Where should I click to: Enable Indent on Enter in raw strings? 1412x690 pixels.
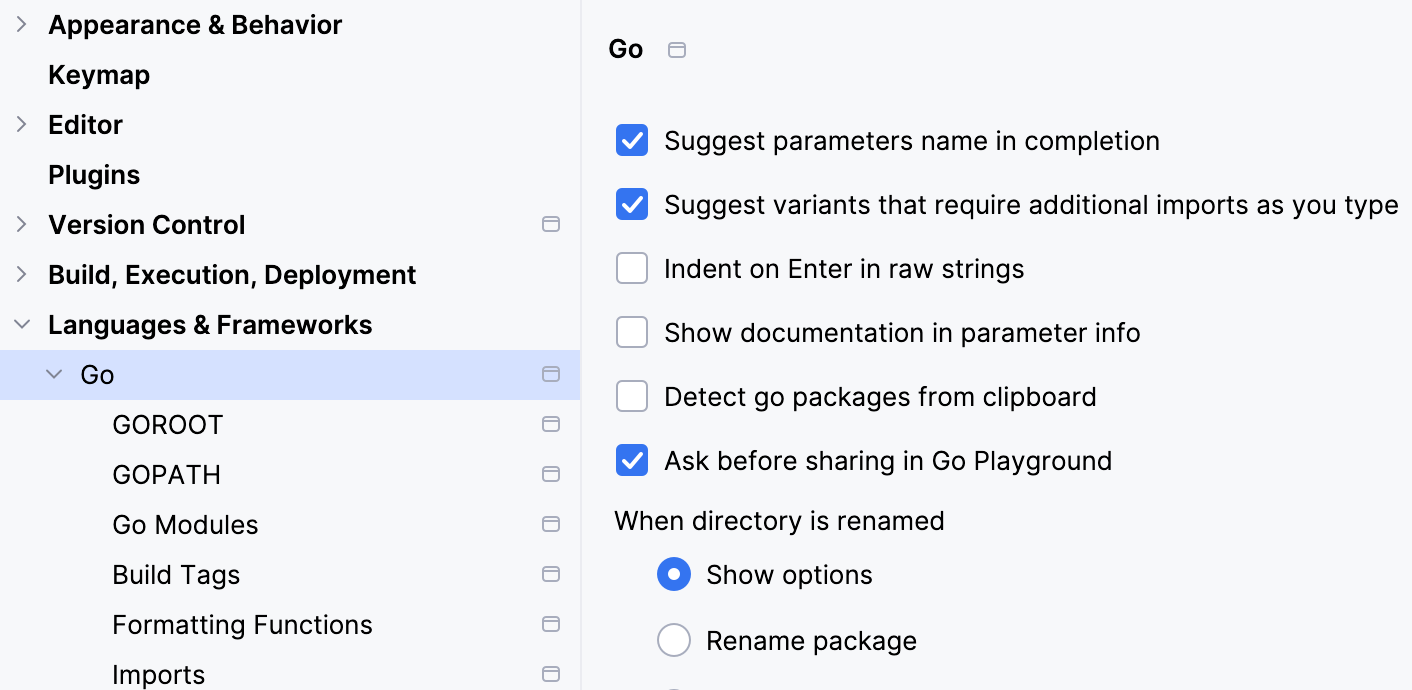click(632, 268)
